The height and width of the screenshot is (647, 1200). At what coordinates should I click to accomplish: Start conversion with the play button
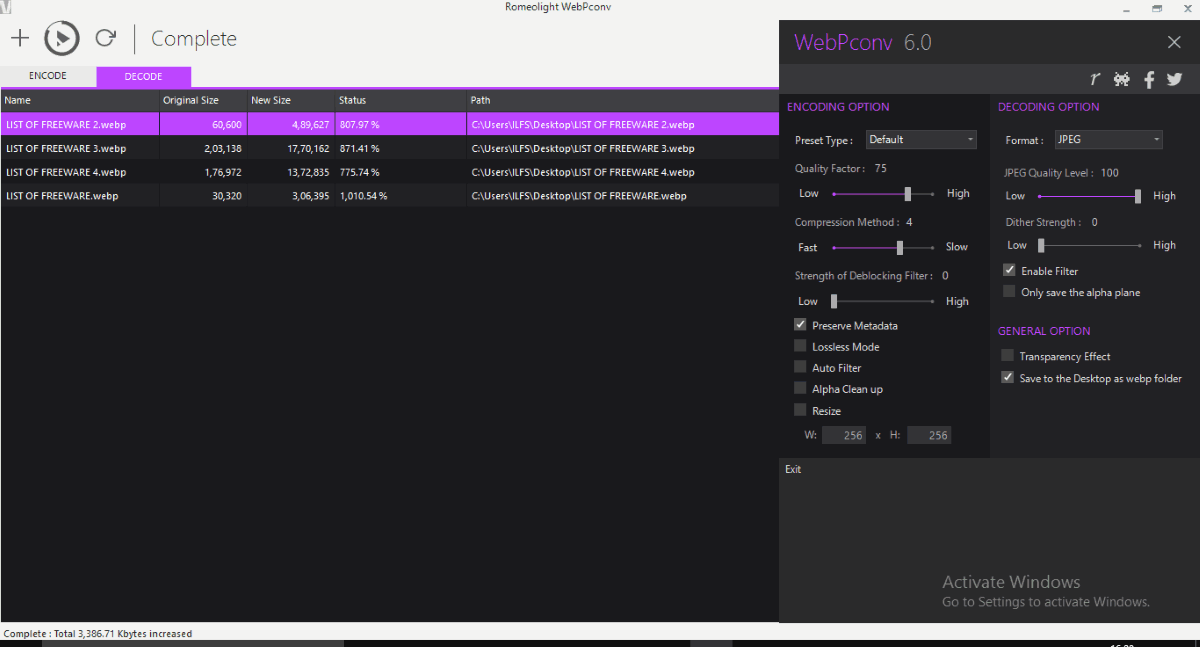pos(62,39)
